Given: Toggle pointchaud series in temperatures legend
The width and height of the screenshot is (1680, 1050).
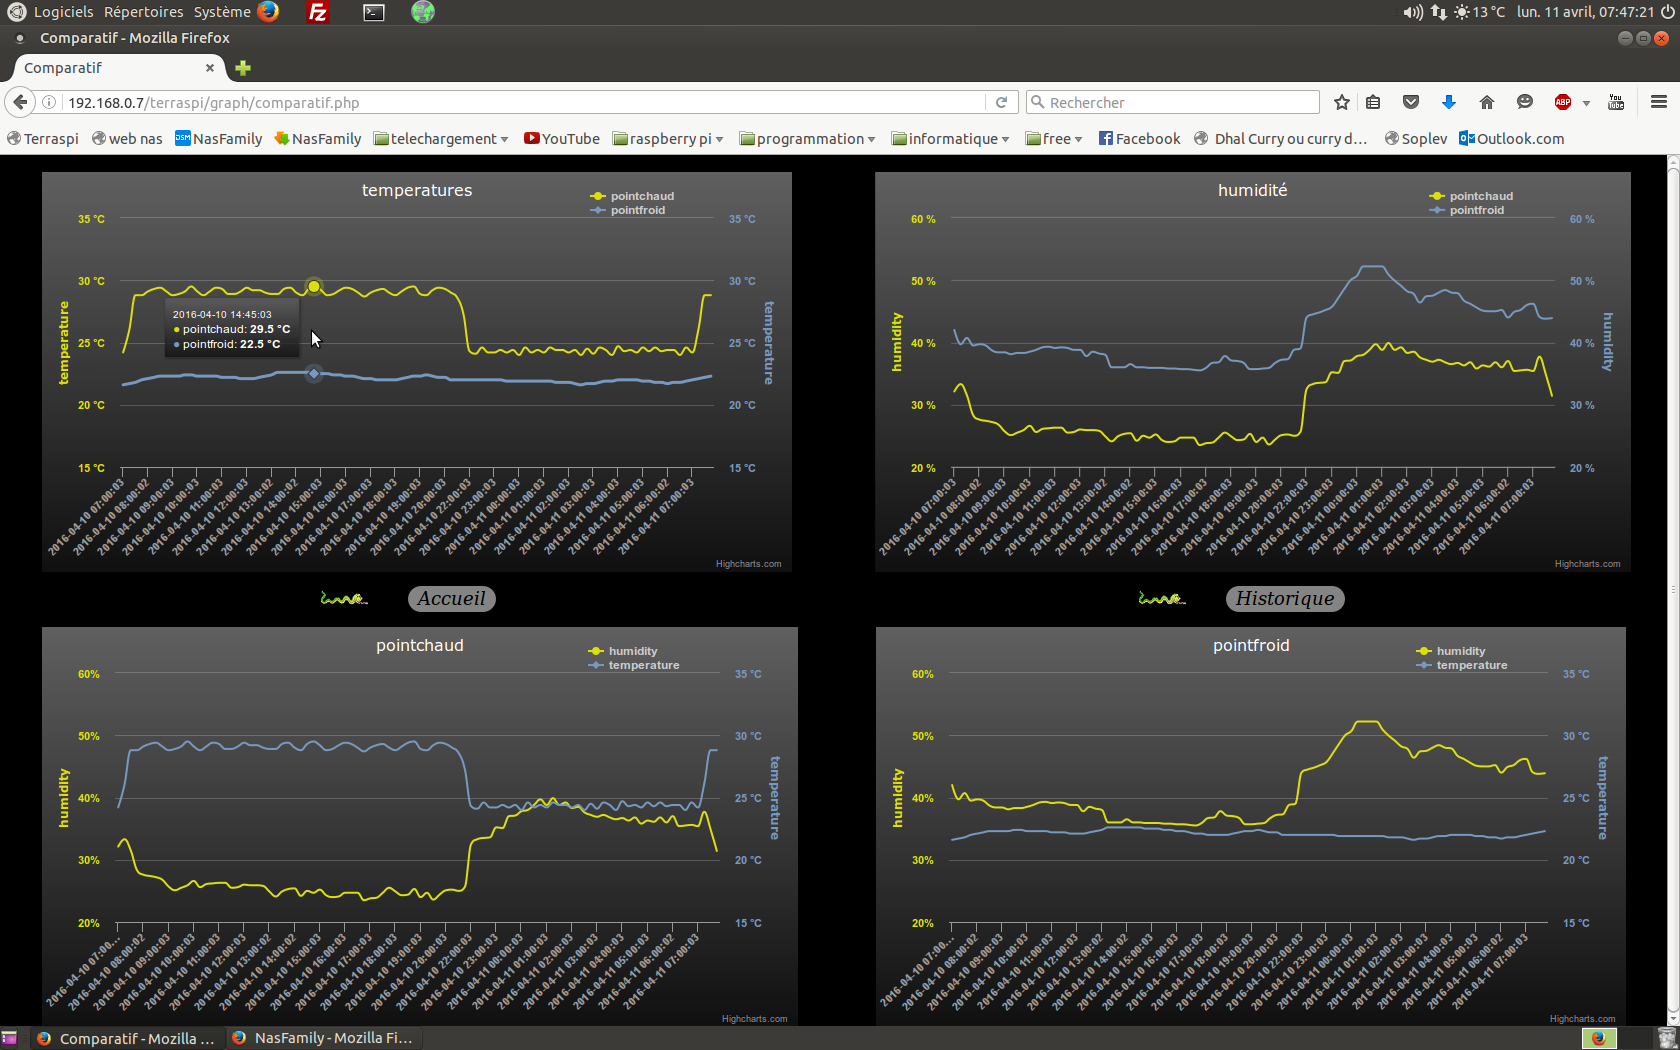Looking at the screenshot, I should 641,196.
